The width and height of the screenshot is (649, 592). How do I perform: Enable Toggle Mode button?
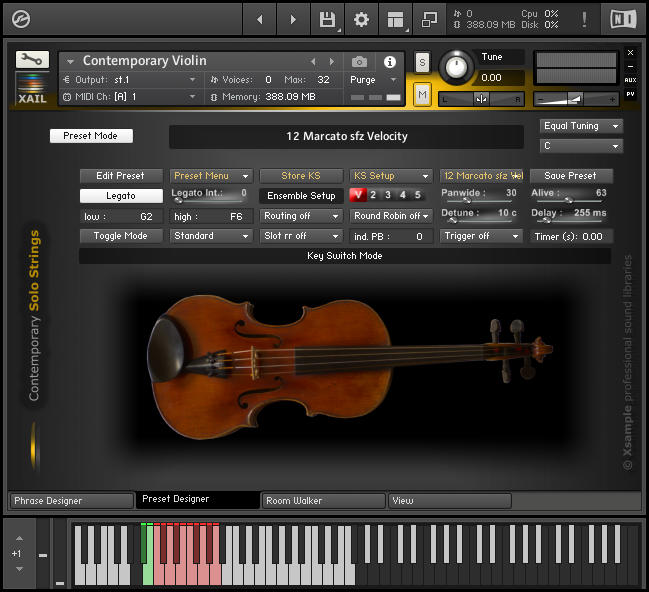point(121,236)
